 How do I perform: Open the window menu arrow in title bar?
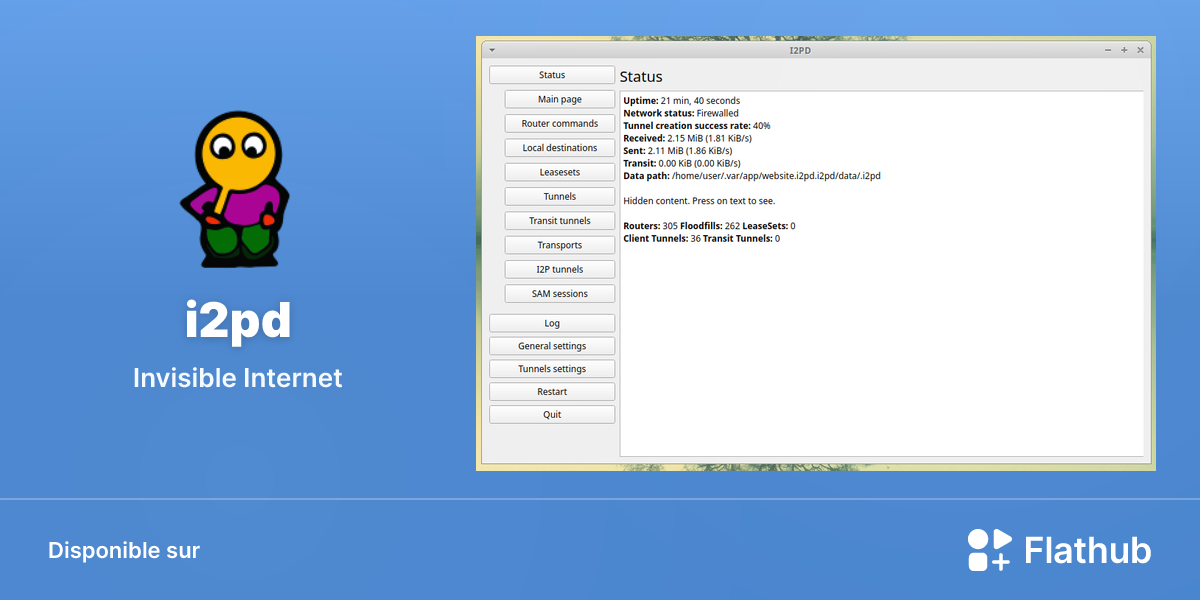(491, 49)
